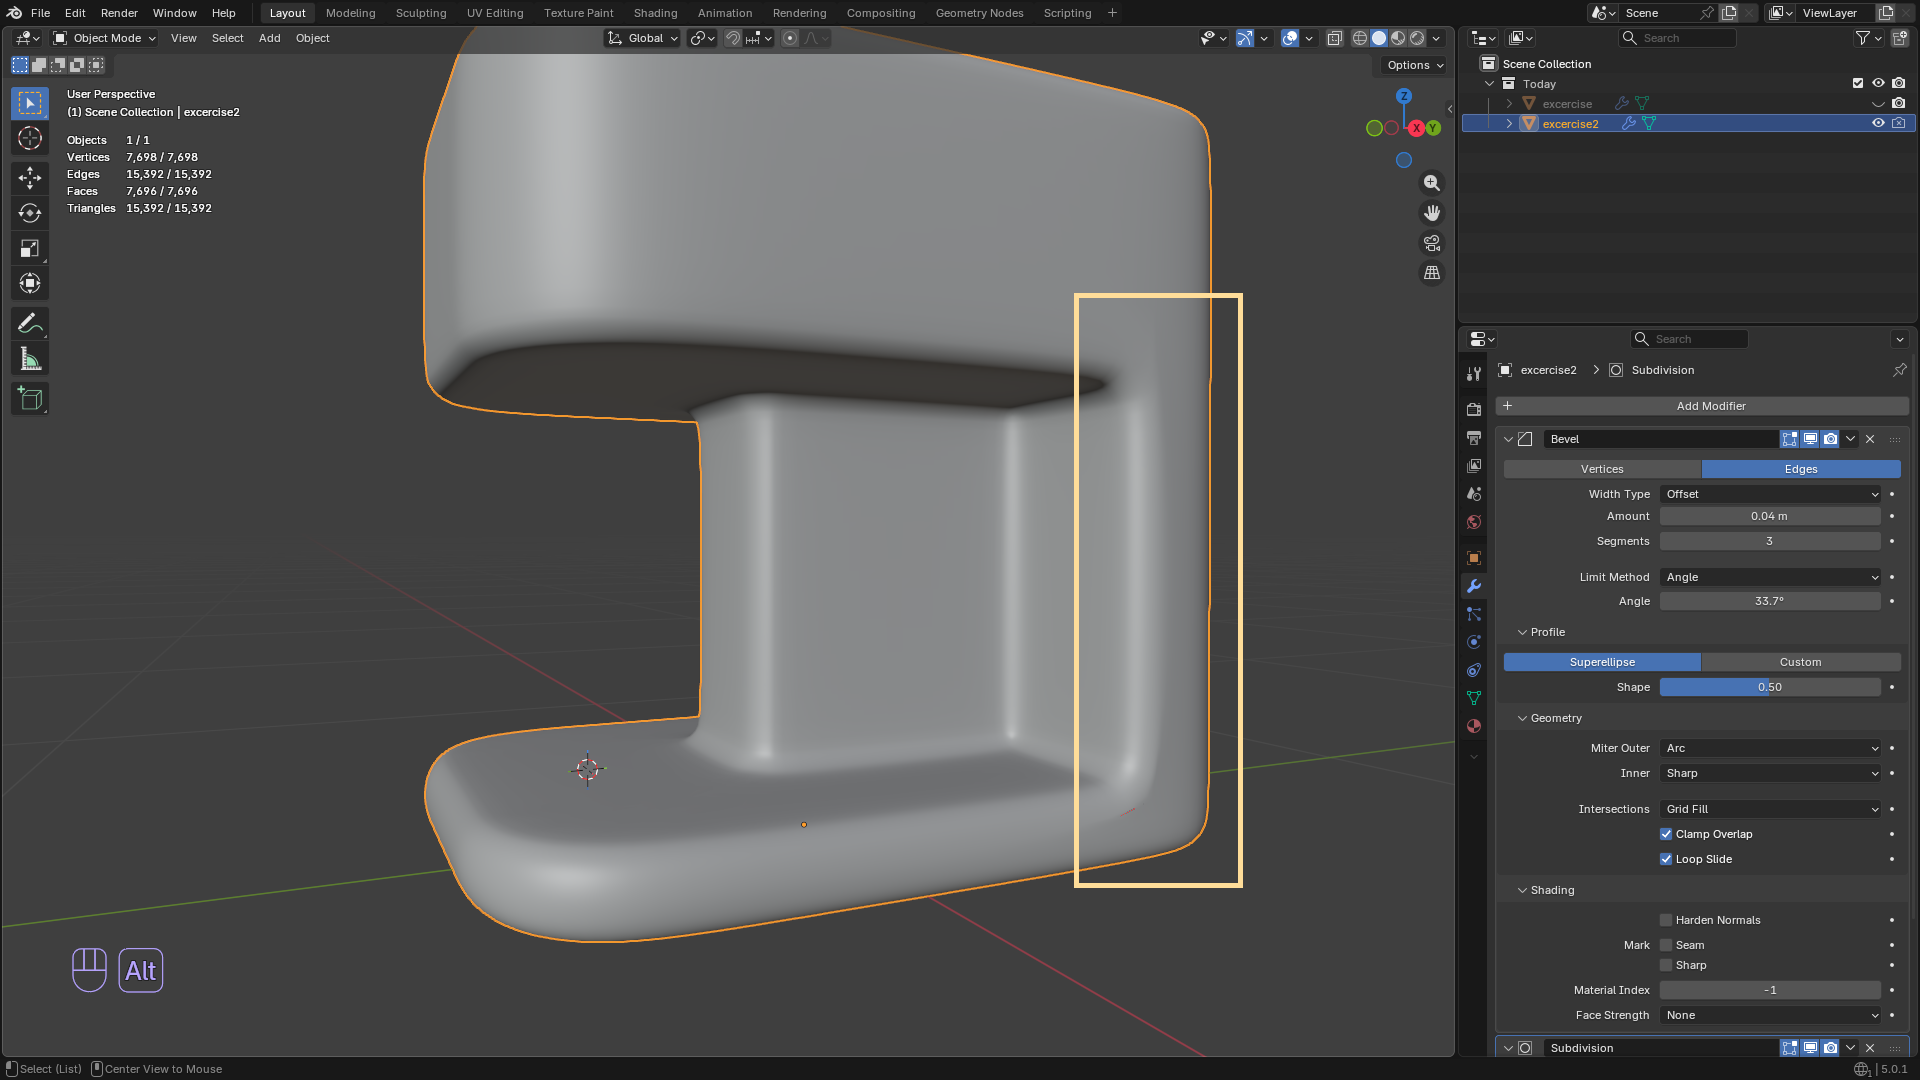Open the Scene properties tab
Viewport: 1920px width, 1080px height.
click(x=1474, y=494)
